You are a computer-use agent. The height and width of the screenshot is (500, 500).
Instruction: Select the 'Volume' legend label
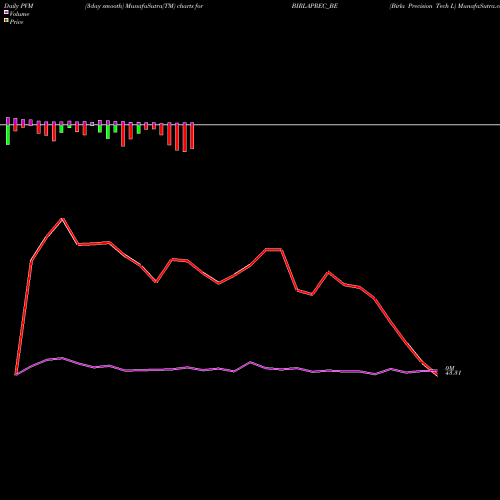(x=19, y=14)
